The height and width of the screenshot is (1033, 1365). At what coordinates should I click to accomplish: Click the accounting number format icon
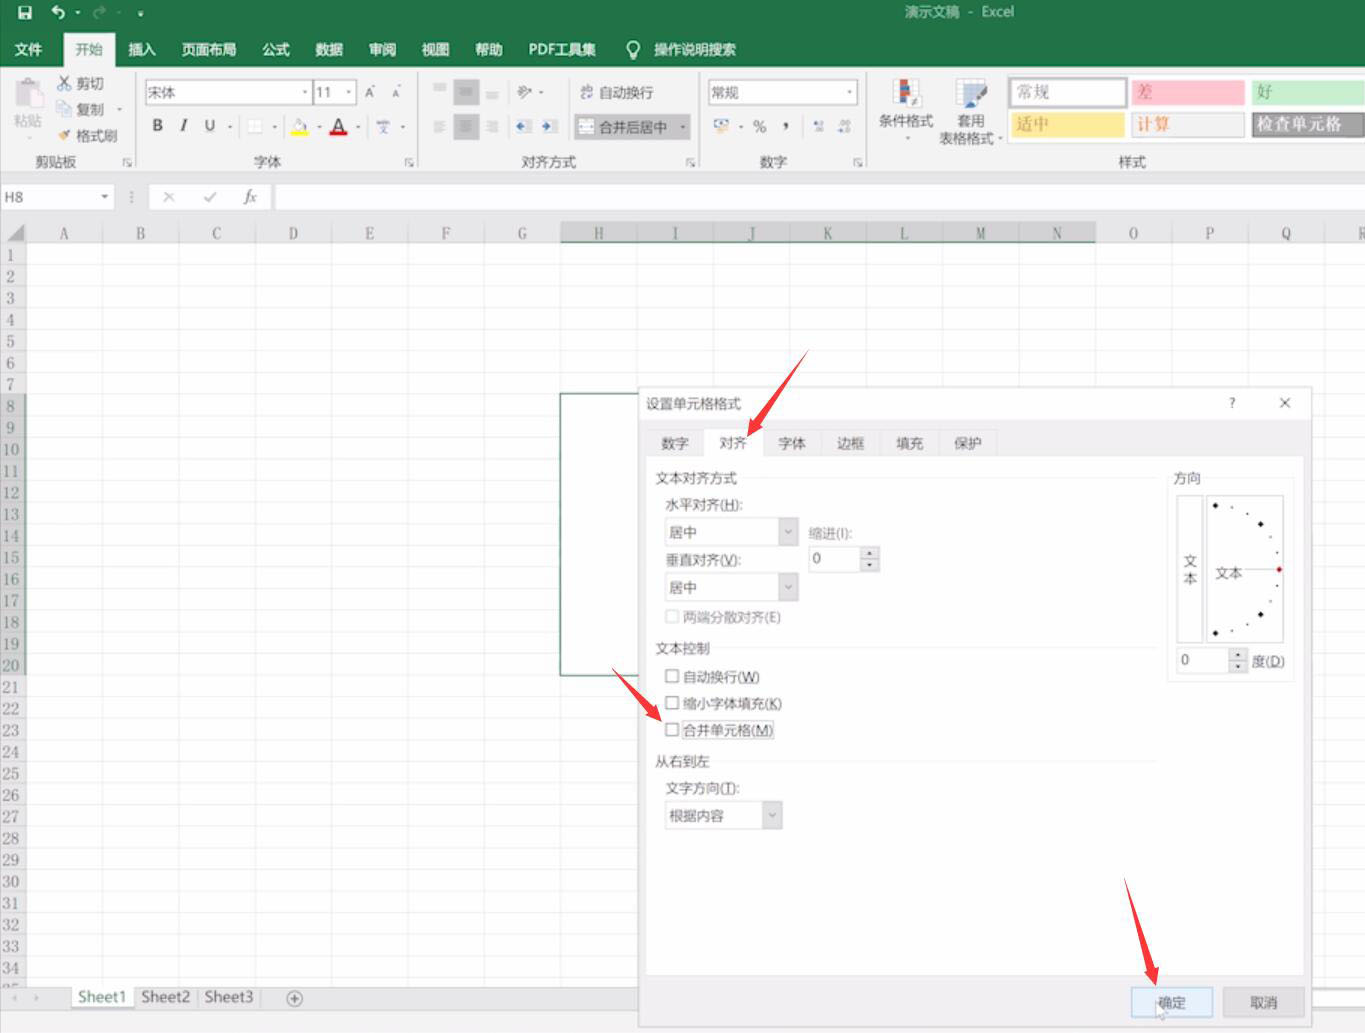click(x=721, y=126)
